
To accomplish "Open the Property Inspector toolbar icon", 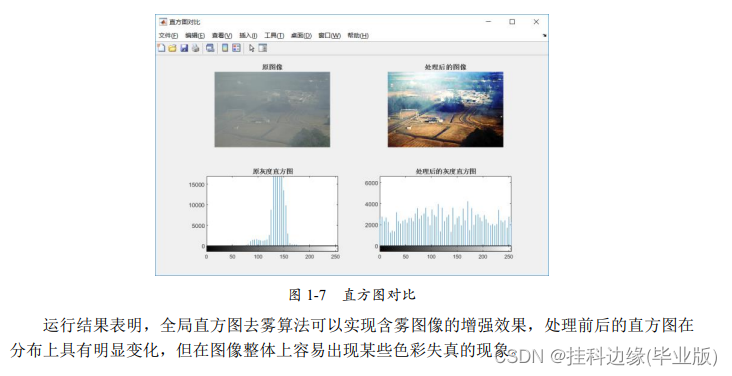I will click(263, 48).
